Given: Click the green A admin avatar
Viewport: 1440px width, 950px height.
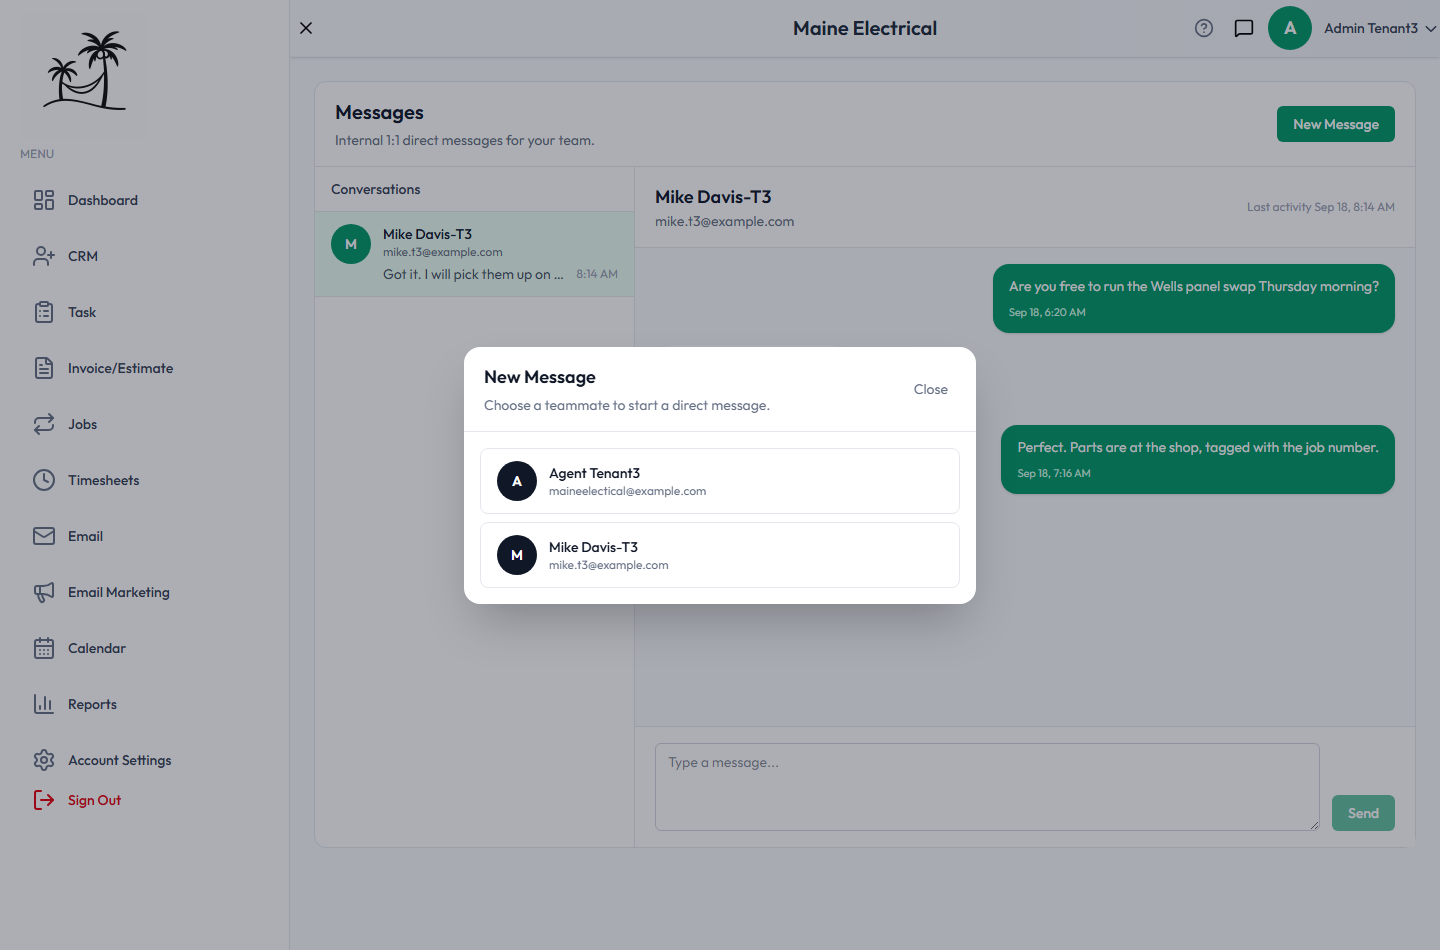Looking at the screenshot, I should click(x=1290, y=28).
